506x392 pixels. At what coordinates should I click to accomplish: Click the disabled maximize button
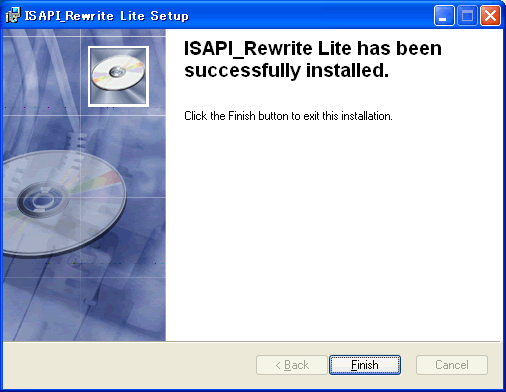467,16
